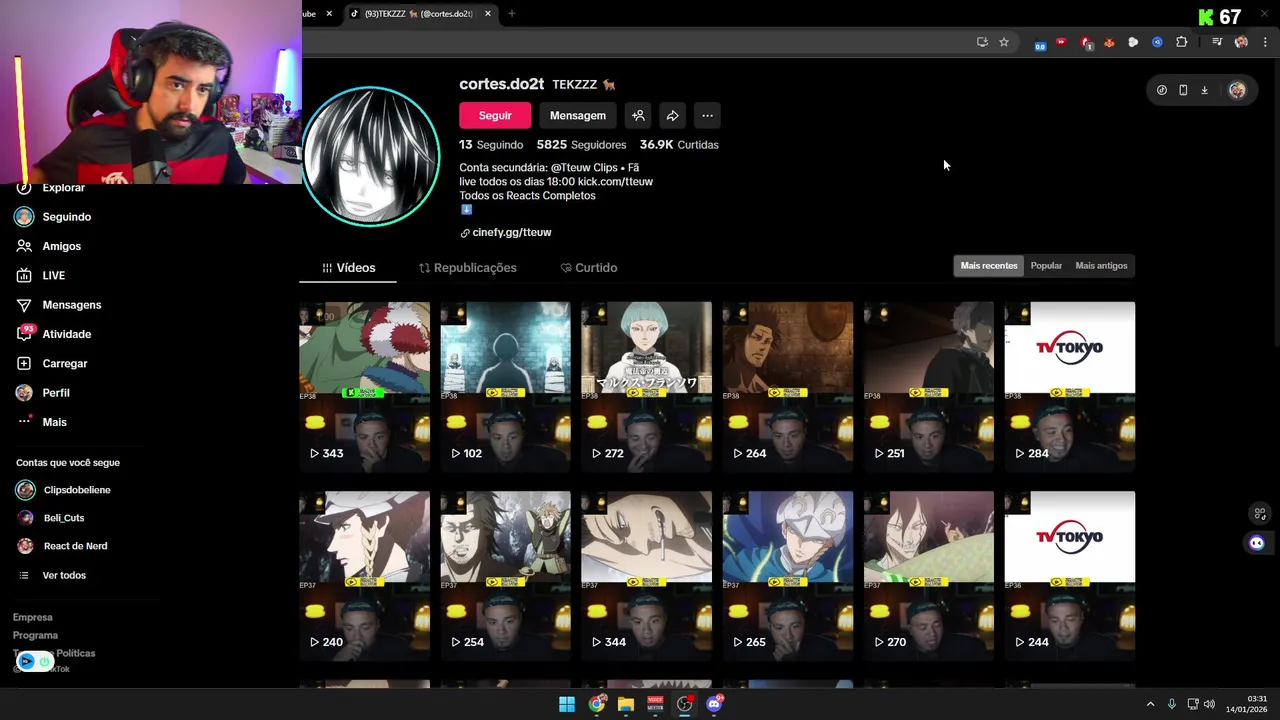Open the video with 272 views
This screenshot has width=1280, height=720.
tap(646, 386)
